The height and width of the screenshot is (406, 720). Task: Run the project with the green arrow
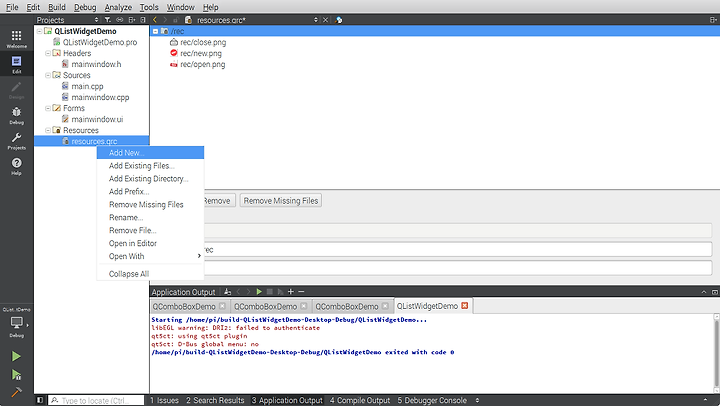point(16,356)
